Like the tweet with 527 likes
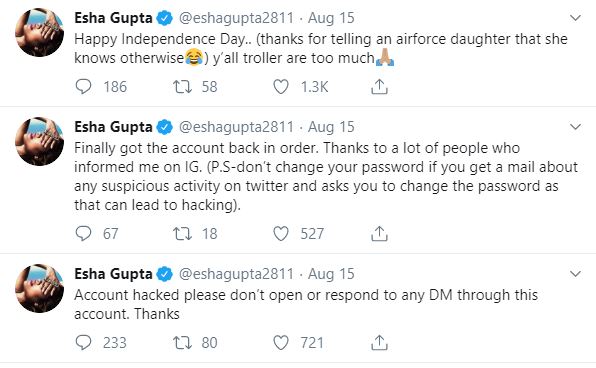 coord(281,233)
